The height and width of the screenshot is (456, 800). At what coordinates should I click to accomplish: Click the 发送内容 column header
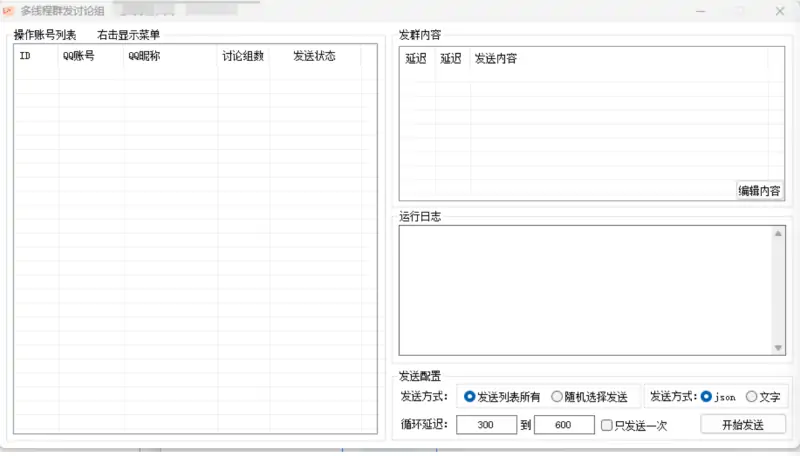point(619,59)
